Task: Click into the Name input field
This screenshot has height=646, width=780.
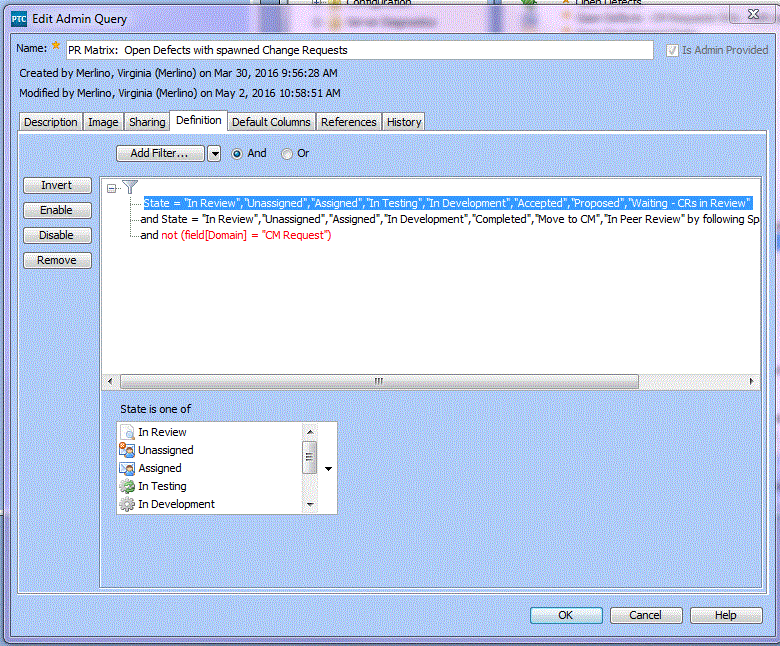Action: tap(360, 50)
